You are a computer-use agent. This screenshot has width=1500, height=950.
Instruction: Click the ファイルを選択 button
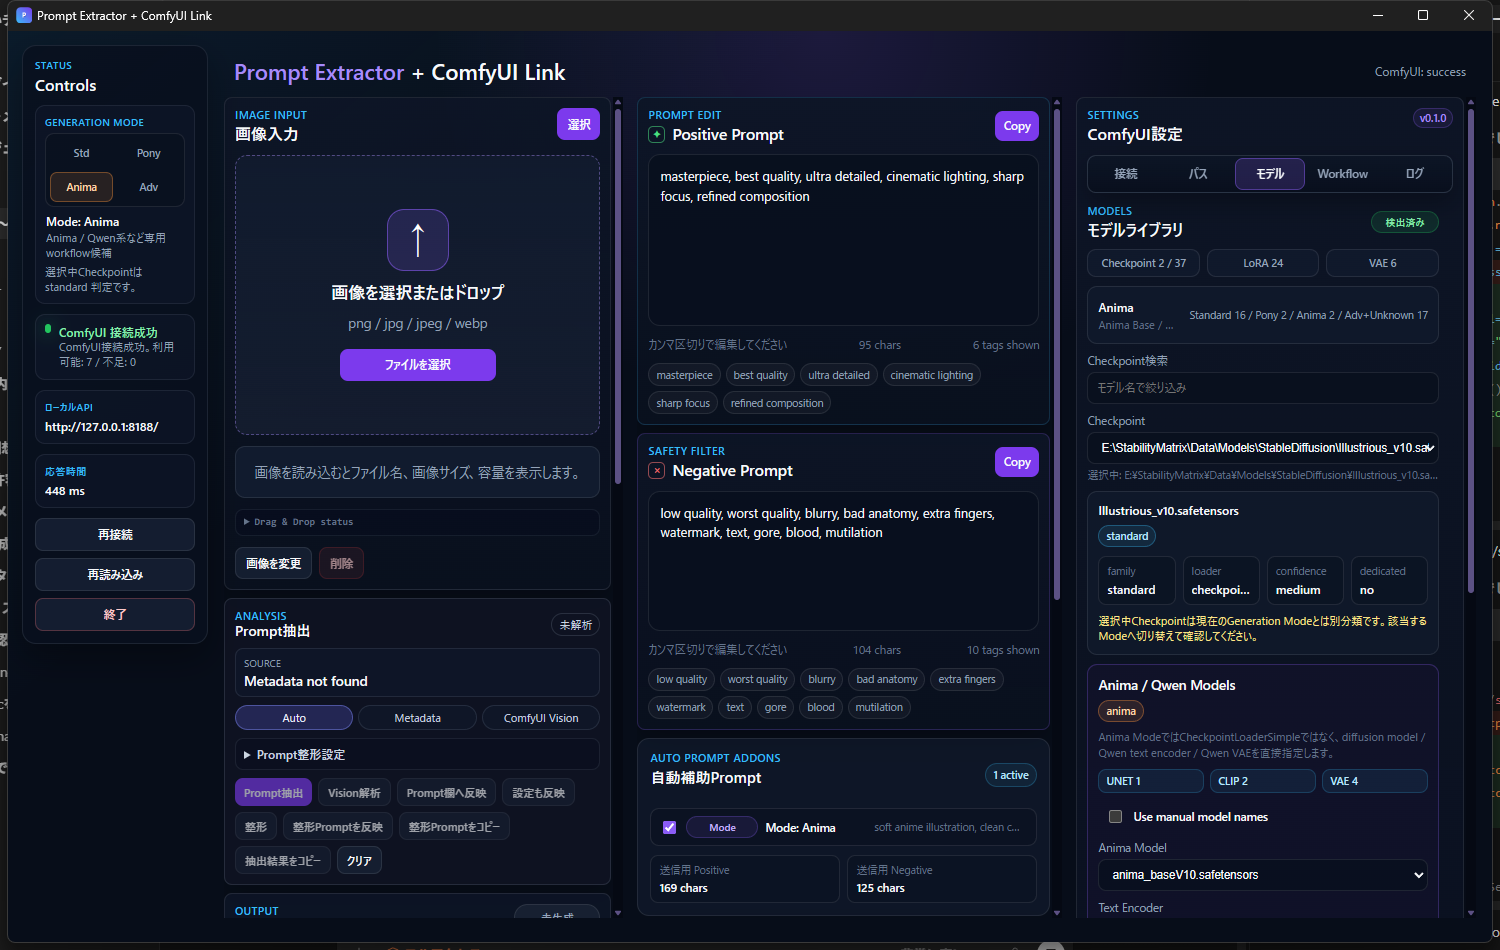click(418, 365)
